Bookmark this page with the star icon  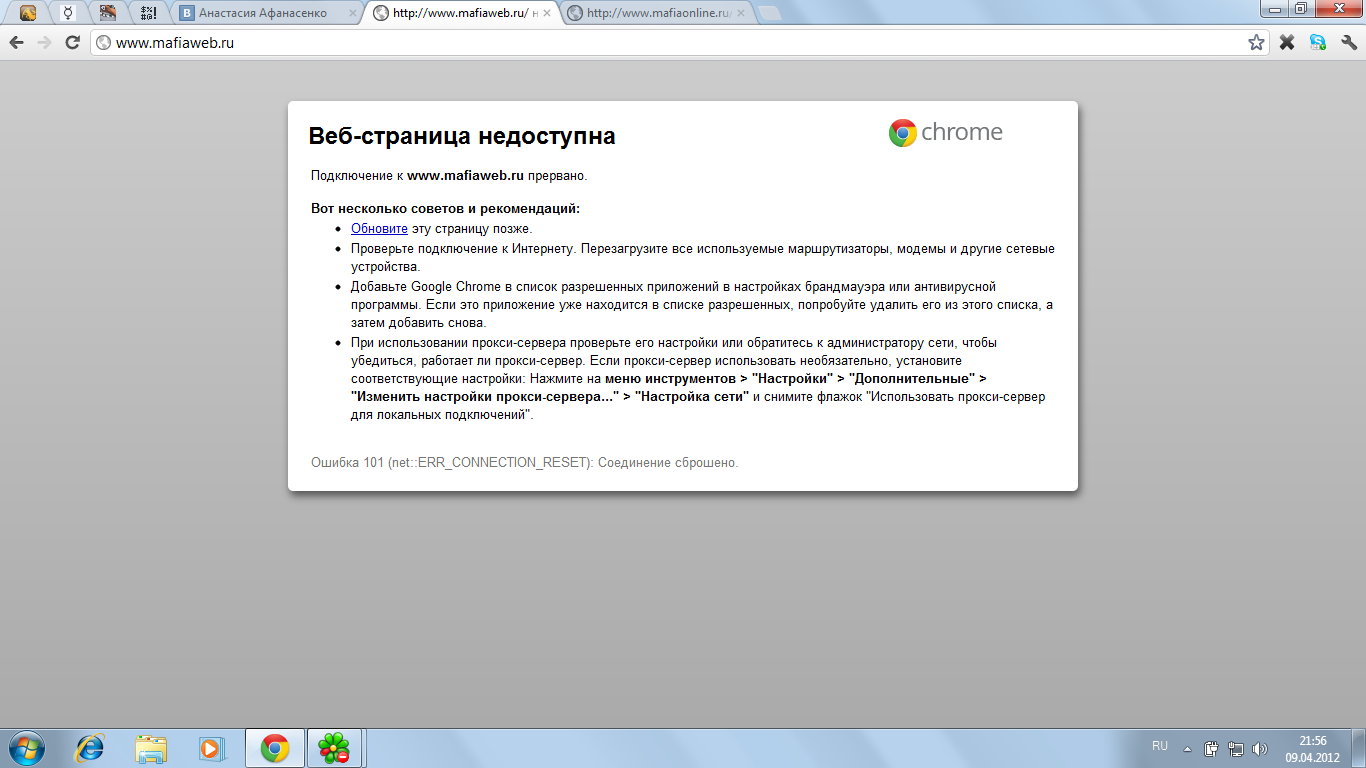[x=1256, y=42]
